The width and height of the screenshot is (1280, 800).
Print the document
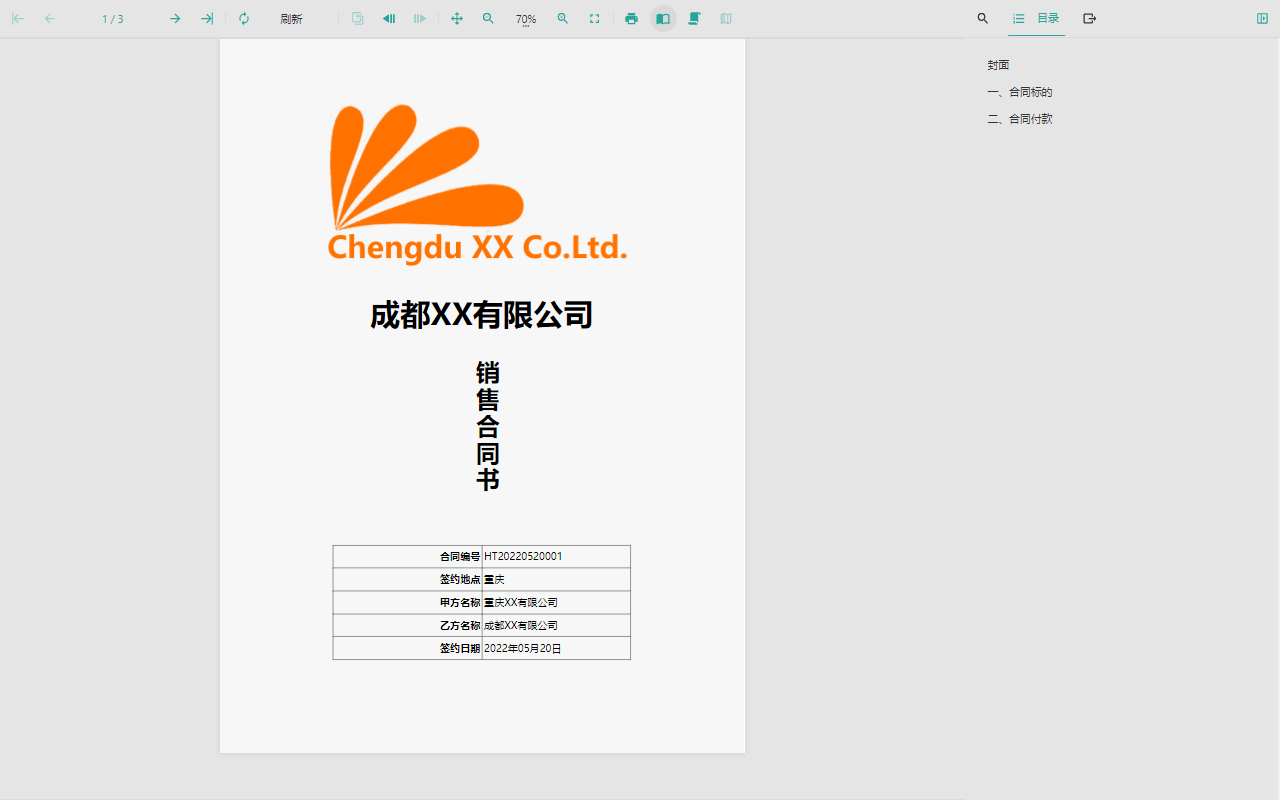click(x=631, y=19)
